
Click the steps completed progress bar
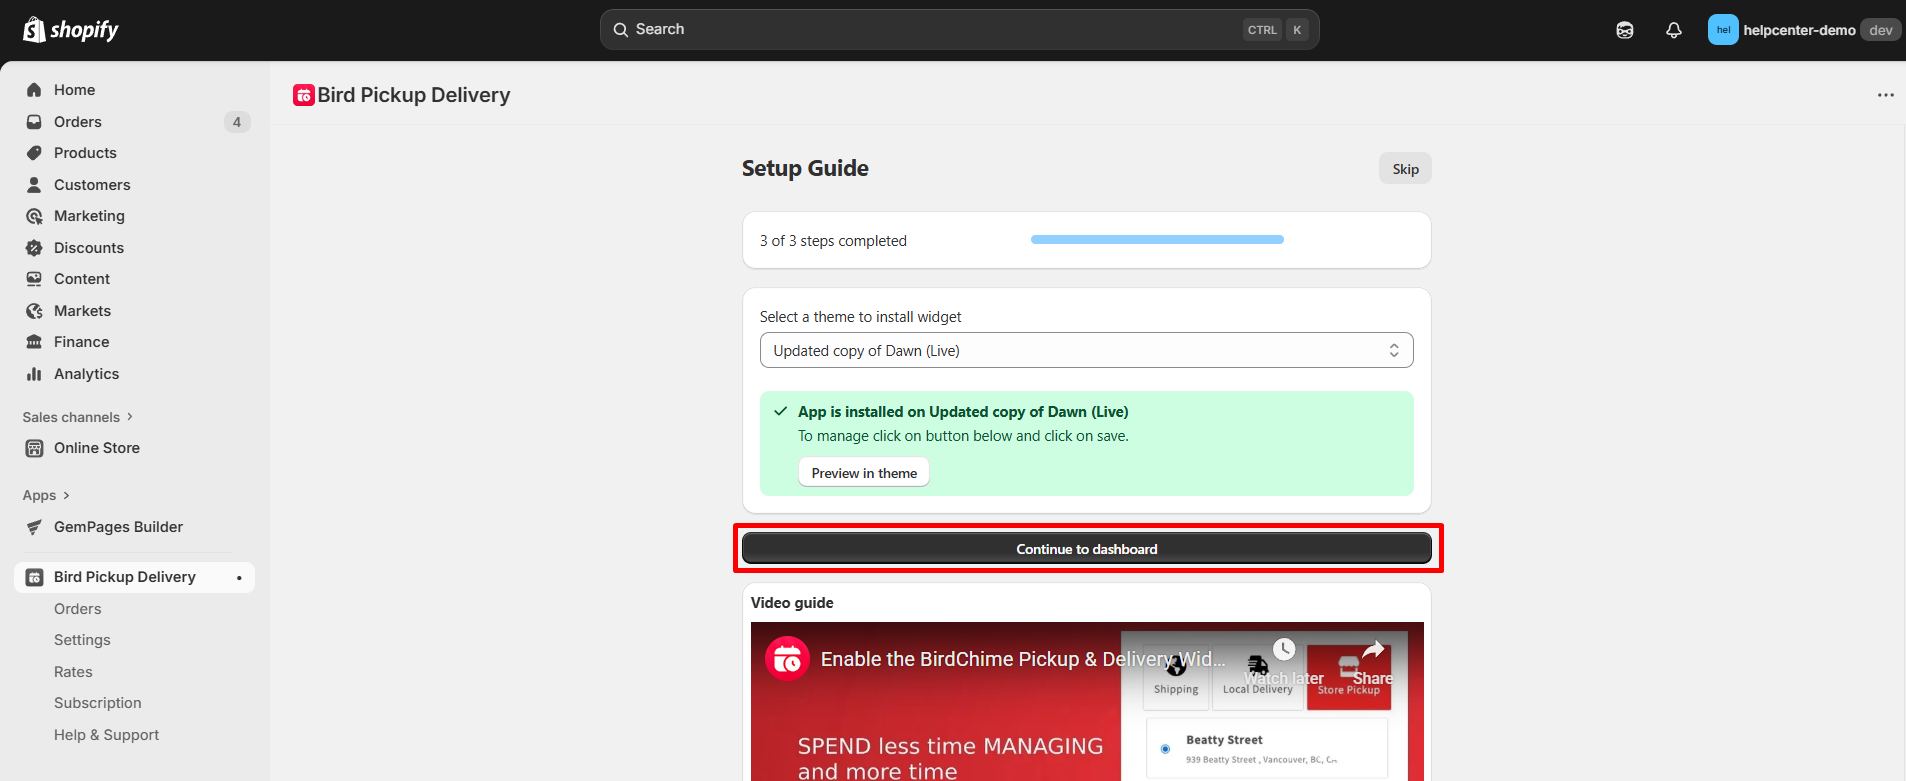[x=1157, y=240]
